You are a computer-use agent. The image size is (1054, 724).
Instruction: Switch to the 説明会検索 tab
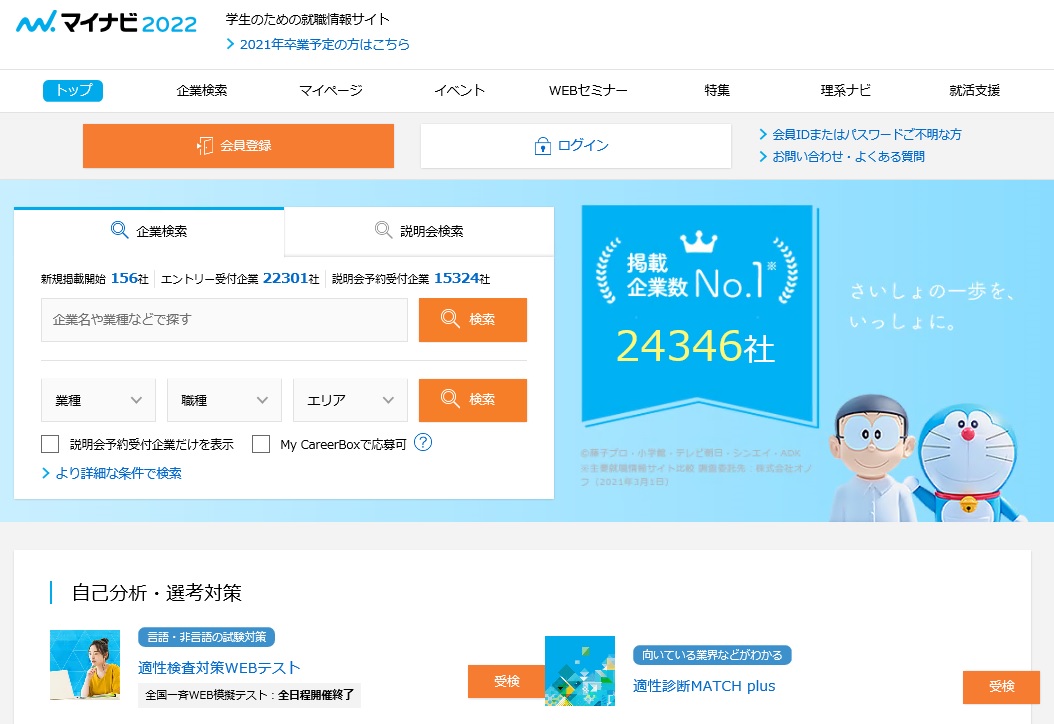click(419, 231)
